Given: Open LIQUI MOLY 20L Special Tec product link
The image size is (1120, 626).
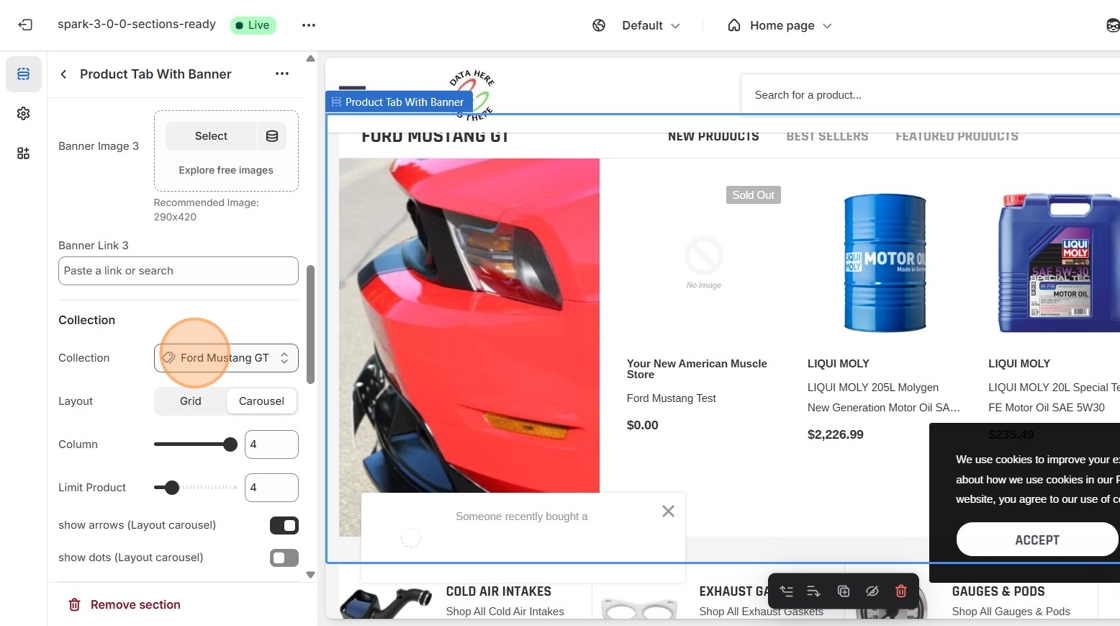Looking at the screenshot, I should [x=1054, y=397].
